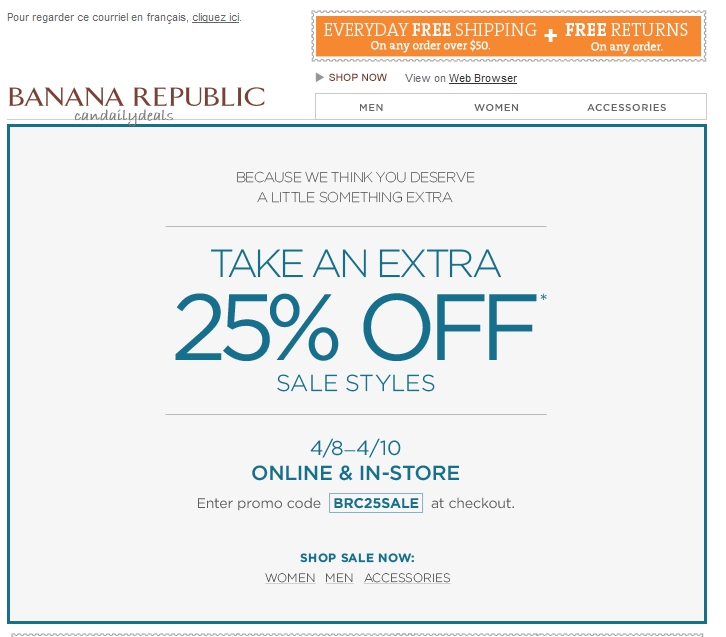Follow the WOMEN sale link
Screen dimensions: 726x637
click(290, 578)
